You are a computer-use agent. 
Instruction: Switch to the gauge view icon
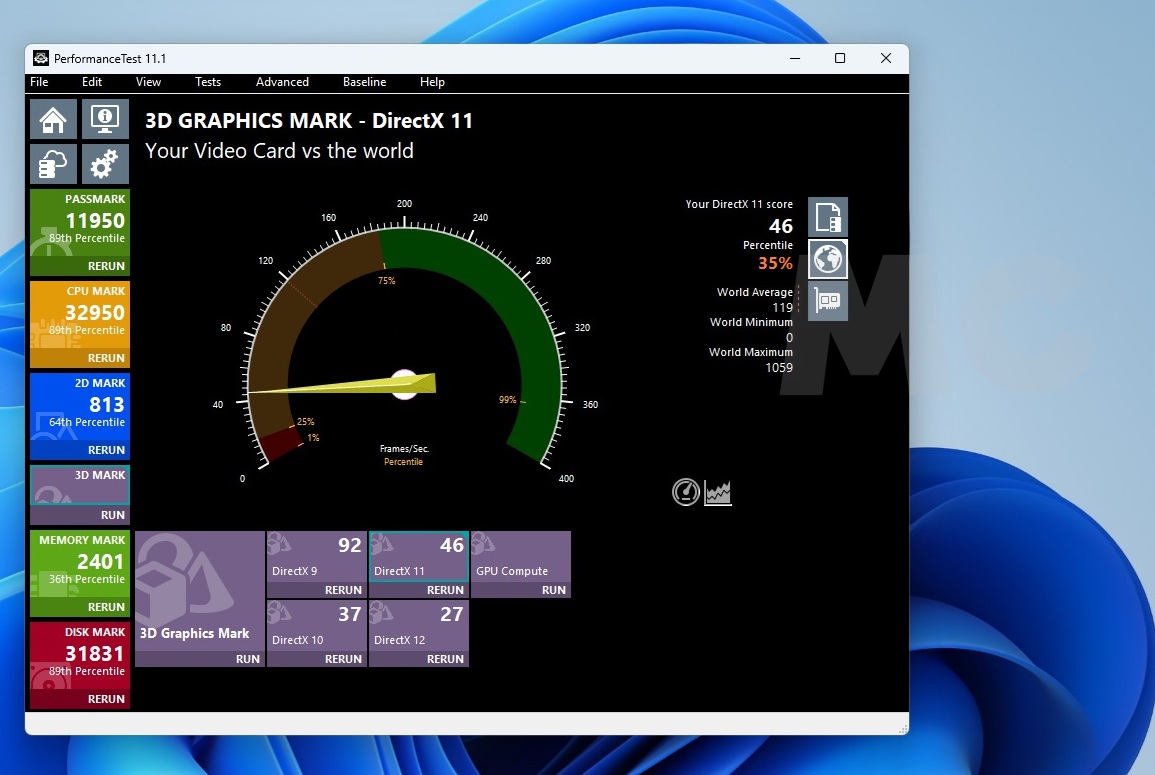tap(686, 492)
